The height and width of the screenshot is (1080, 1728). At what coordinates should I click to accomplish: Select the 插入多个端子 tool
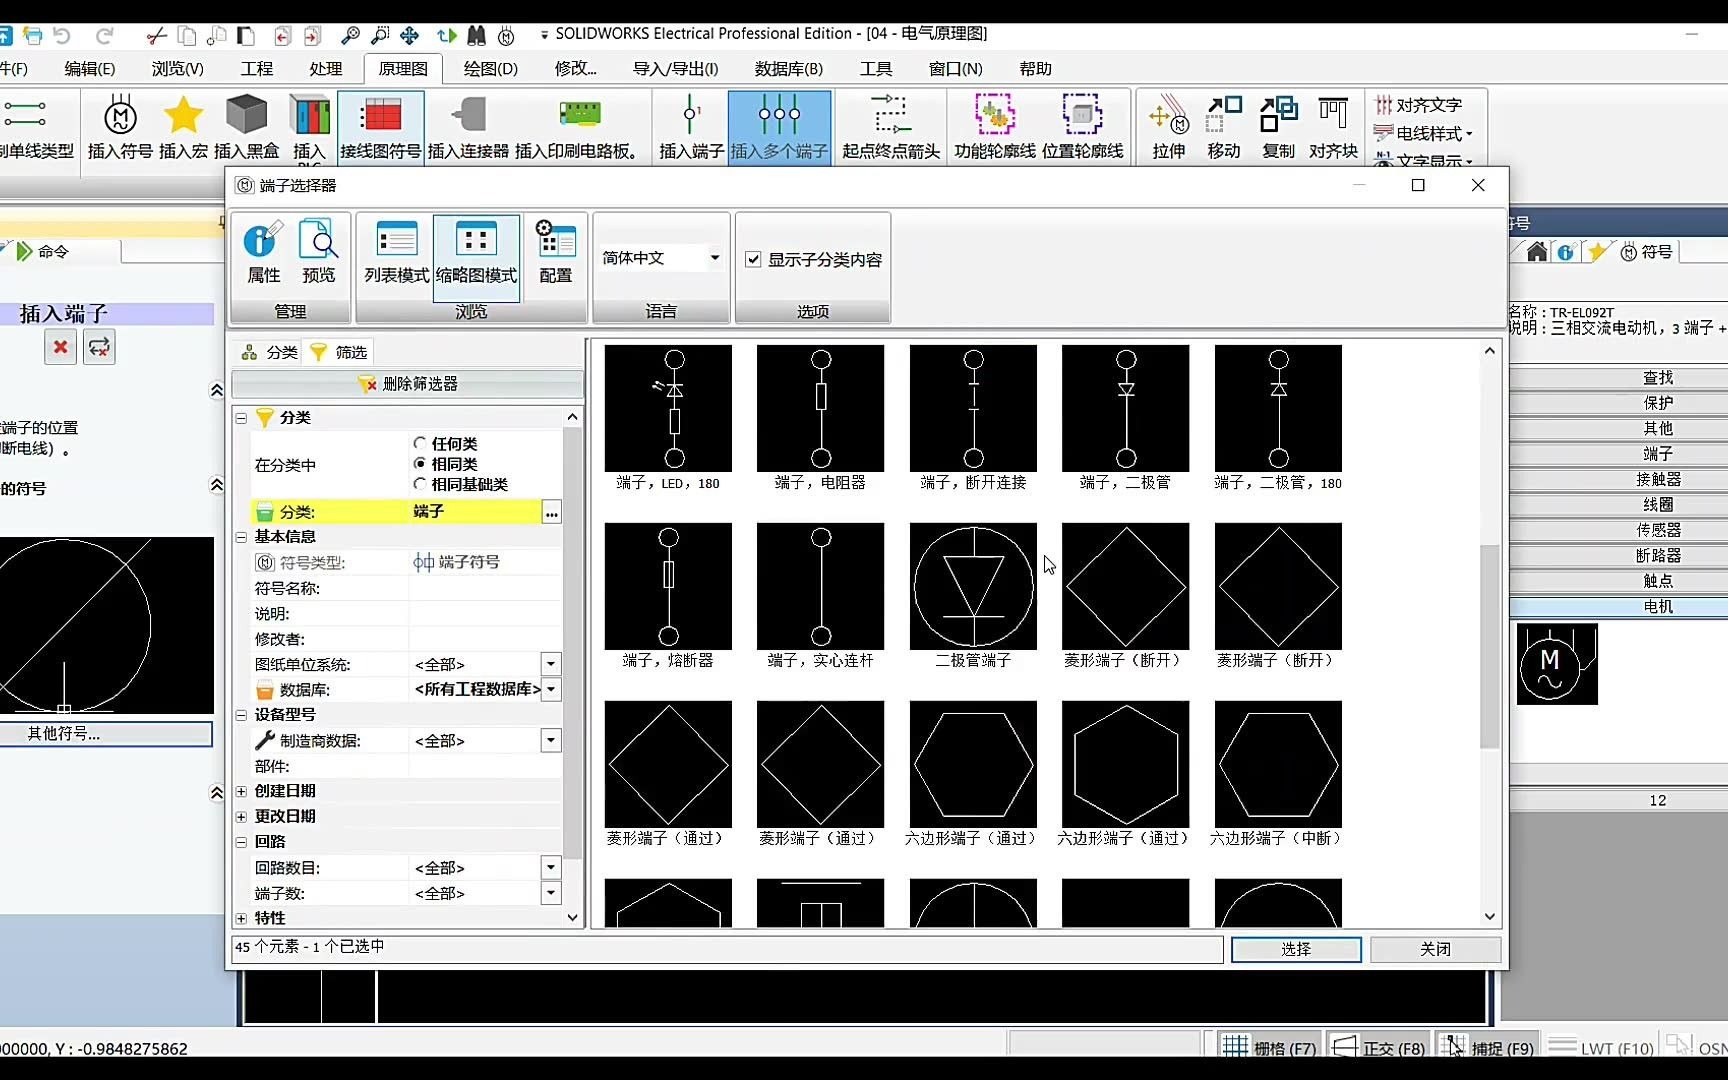[779, 128]
